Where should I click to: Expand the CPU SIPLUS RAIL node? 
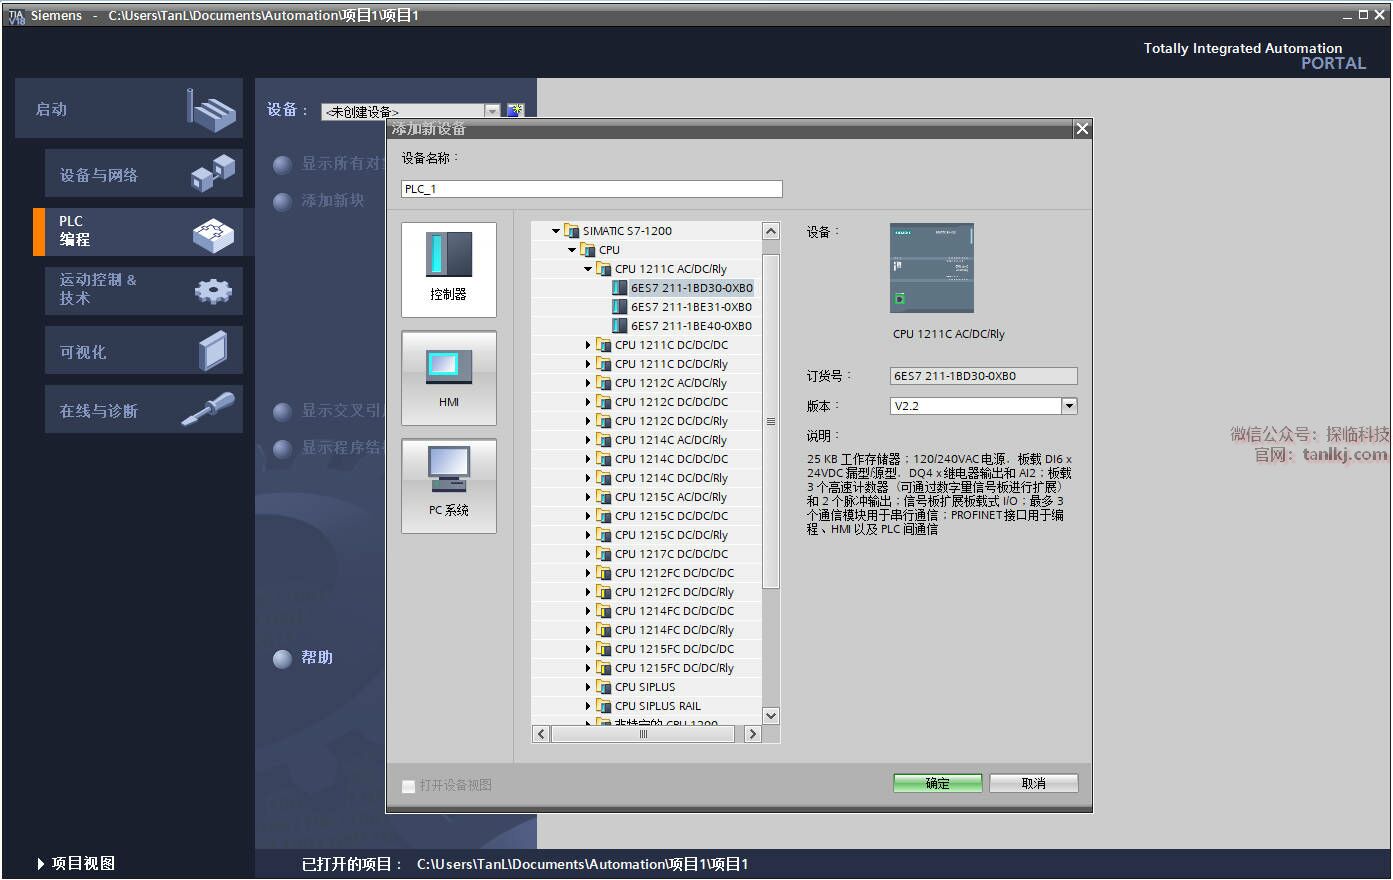coord(588,706)
